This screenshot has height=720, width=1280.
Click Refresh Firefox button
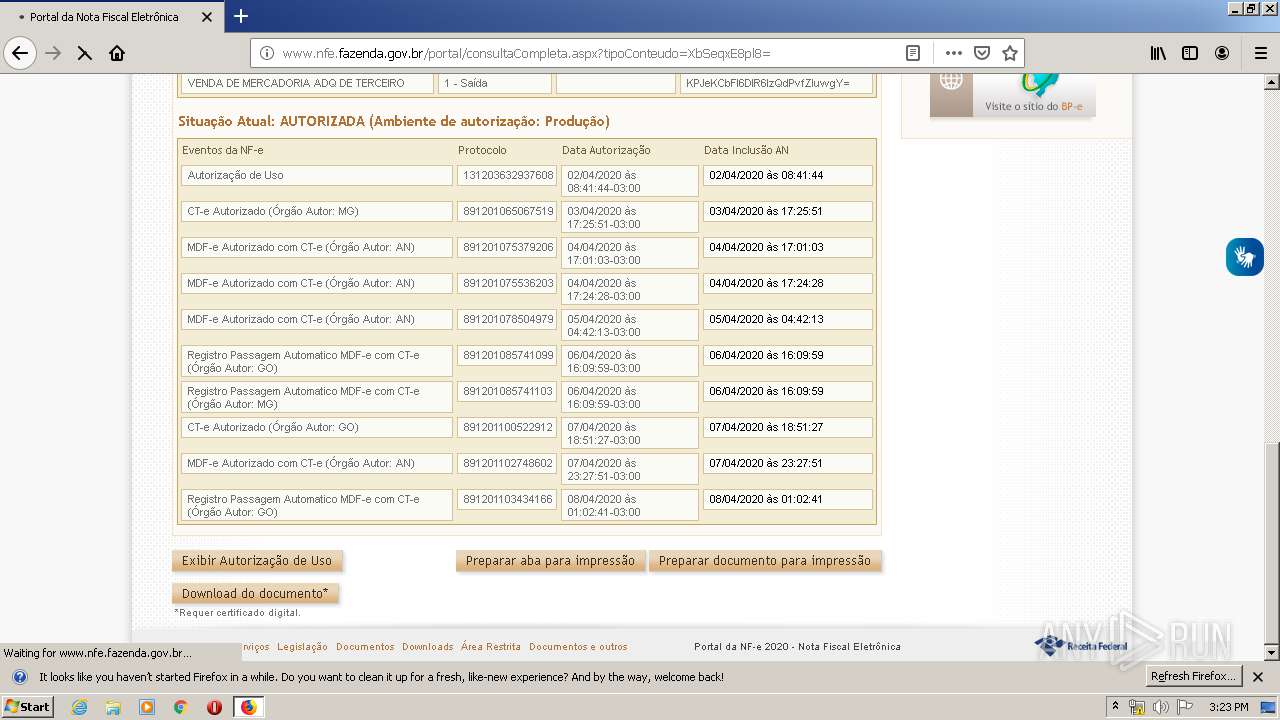click(1195, 677)
